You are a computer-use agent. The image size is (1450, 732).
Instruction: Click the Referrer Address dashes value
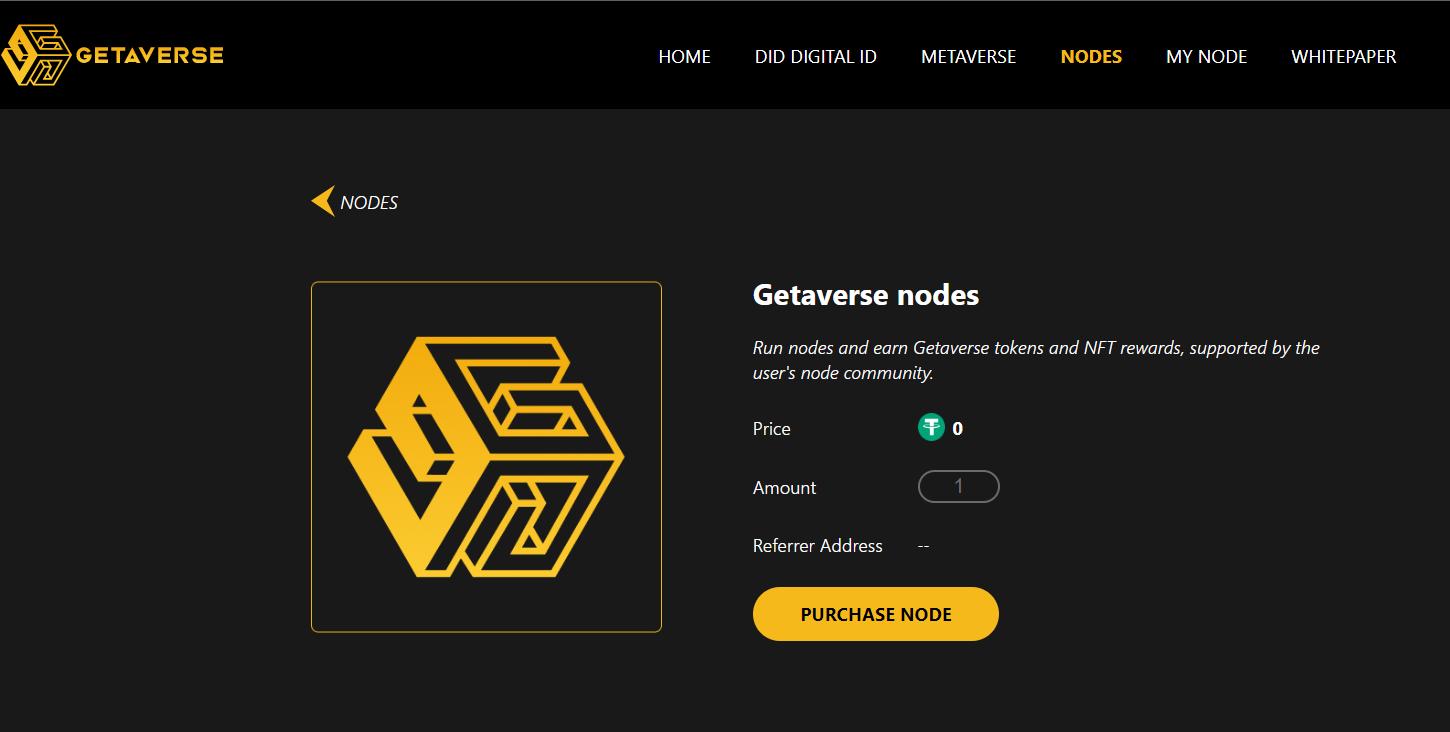[x=923, y=546]
